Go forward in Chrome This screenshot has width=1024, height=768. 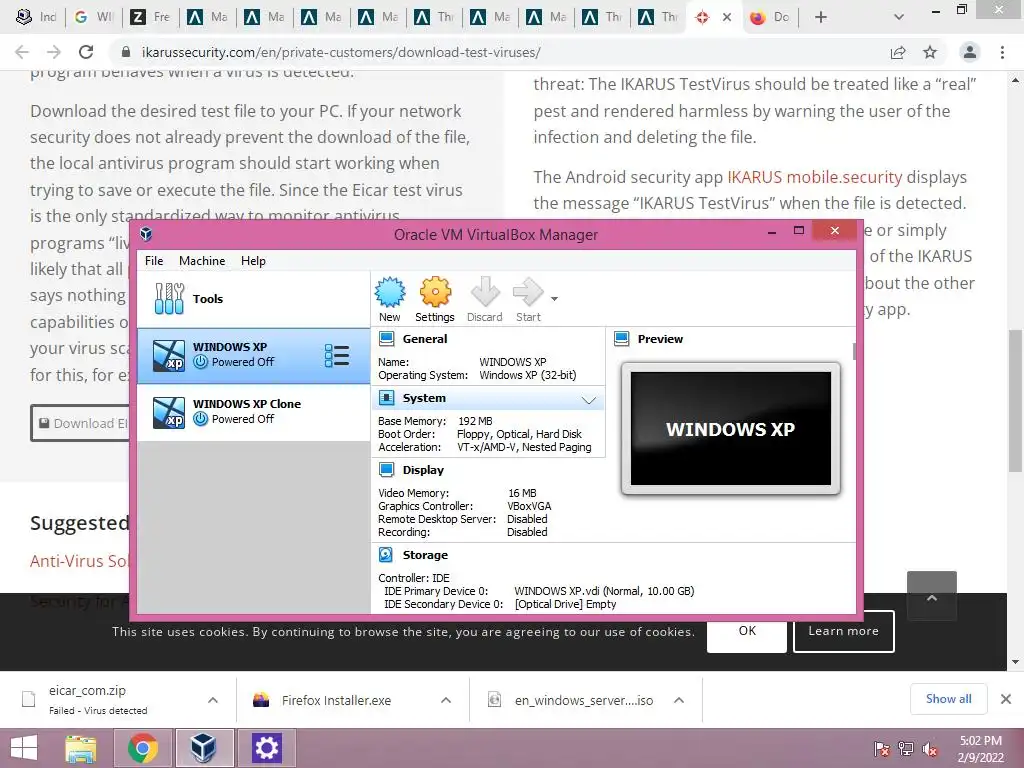(54, 52)
